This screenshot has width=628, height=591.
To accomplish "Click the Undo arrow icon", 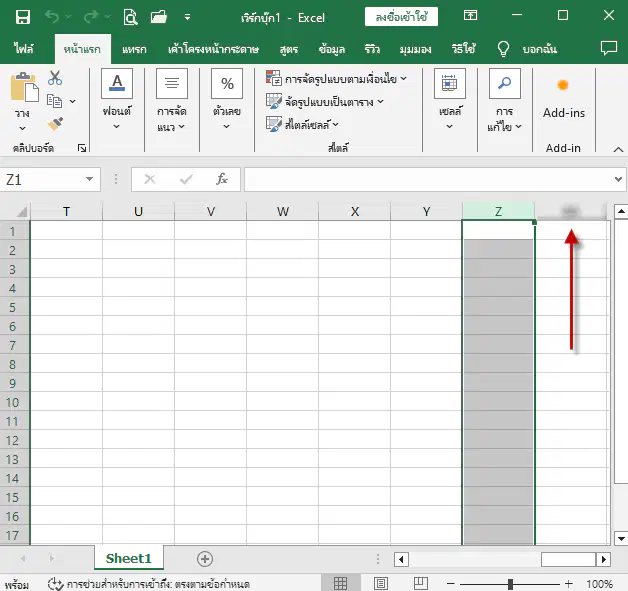I will (52, 17).
